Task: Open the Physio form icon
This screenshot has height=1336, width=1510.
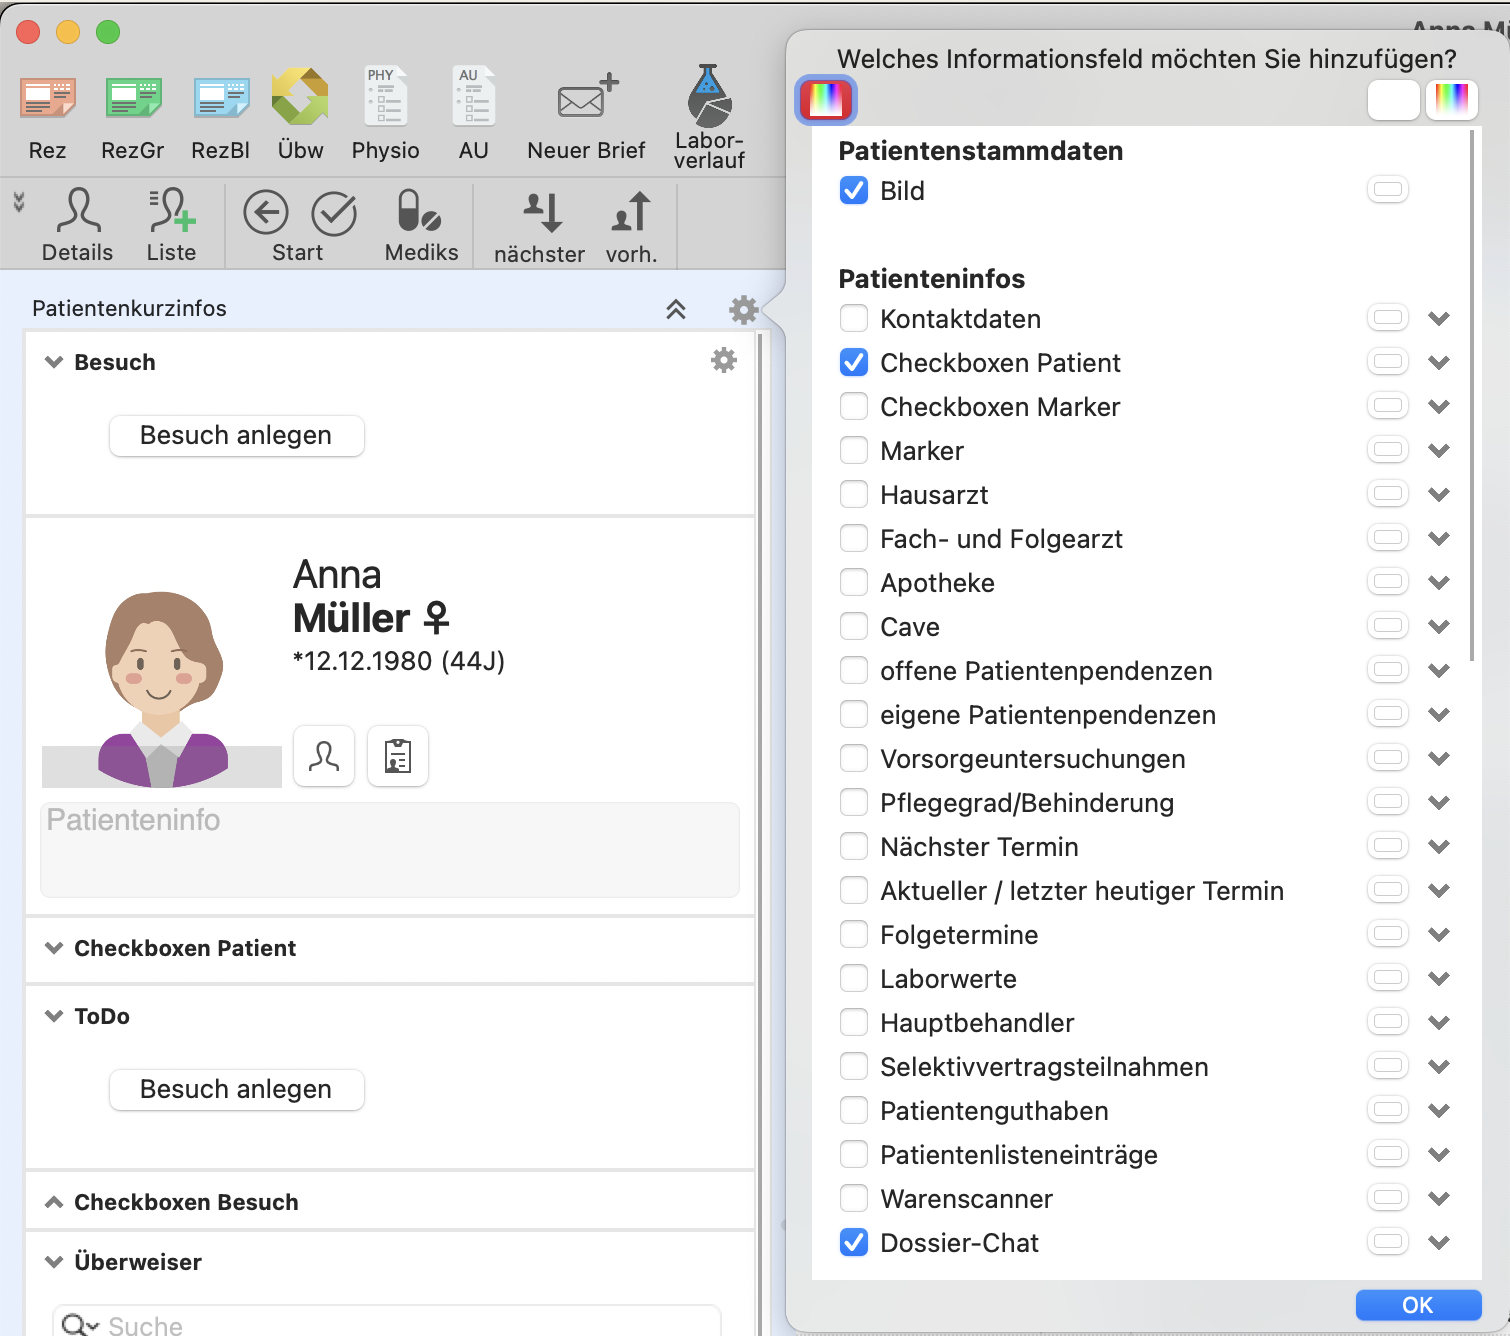Action: [385, 98]
